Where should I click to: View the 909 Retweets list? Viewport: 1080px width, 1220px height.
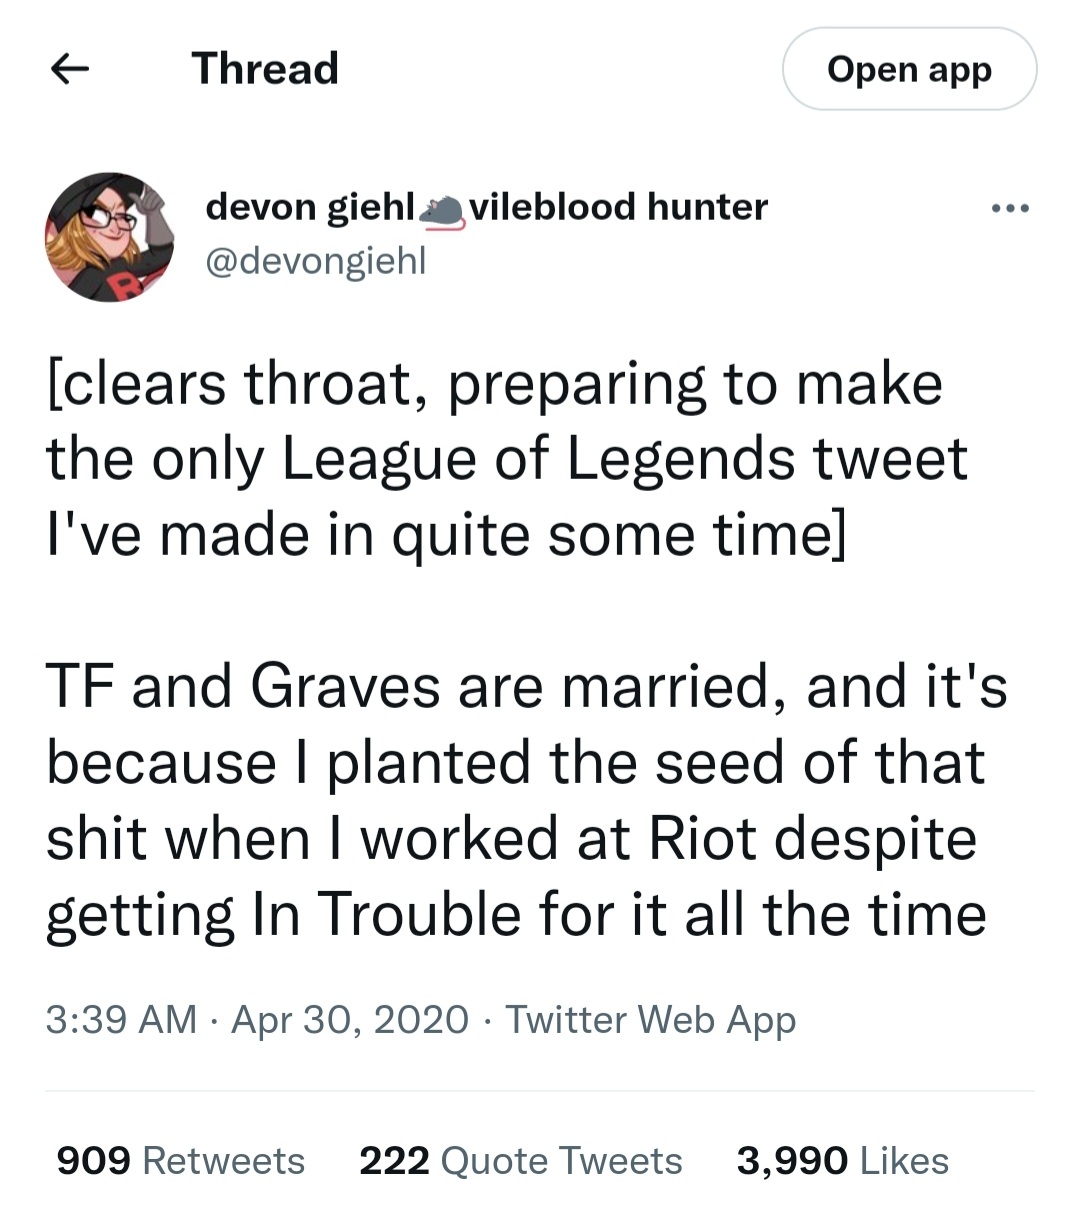click(181, 1161)
